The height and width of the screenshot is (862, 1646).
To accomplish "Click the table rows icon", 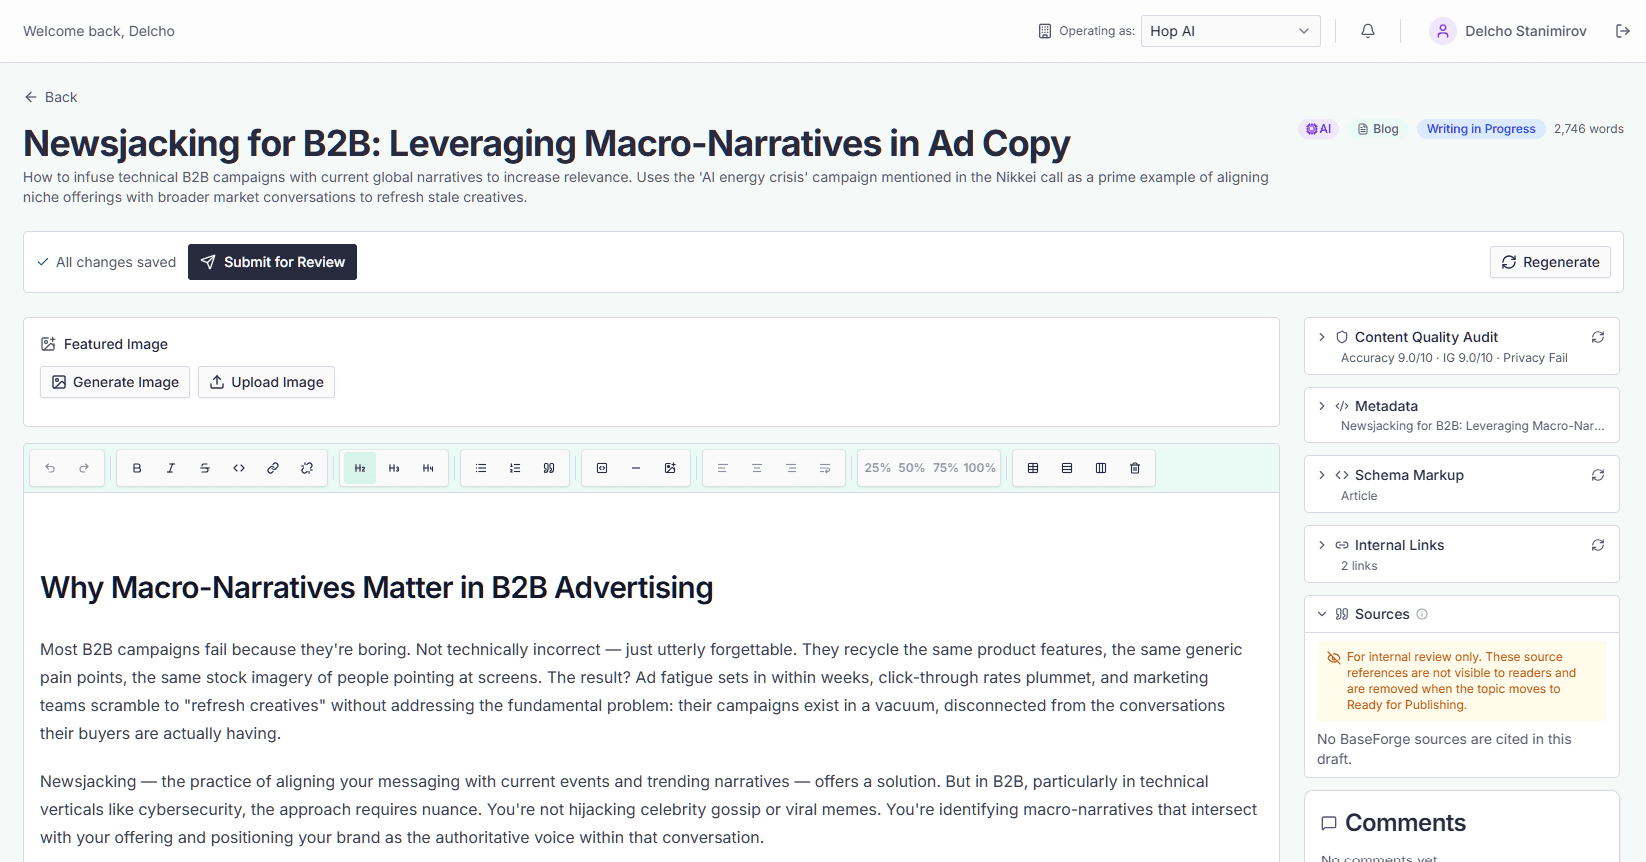I will pos(1067,468).
